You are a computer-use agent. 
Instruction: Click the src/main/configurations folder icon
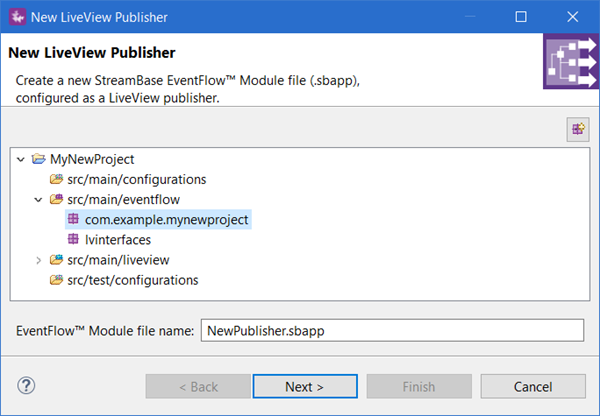tap(56, 179)
